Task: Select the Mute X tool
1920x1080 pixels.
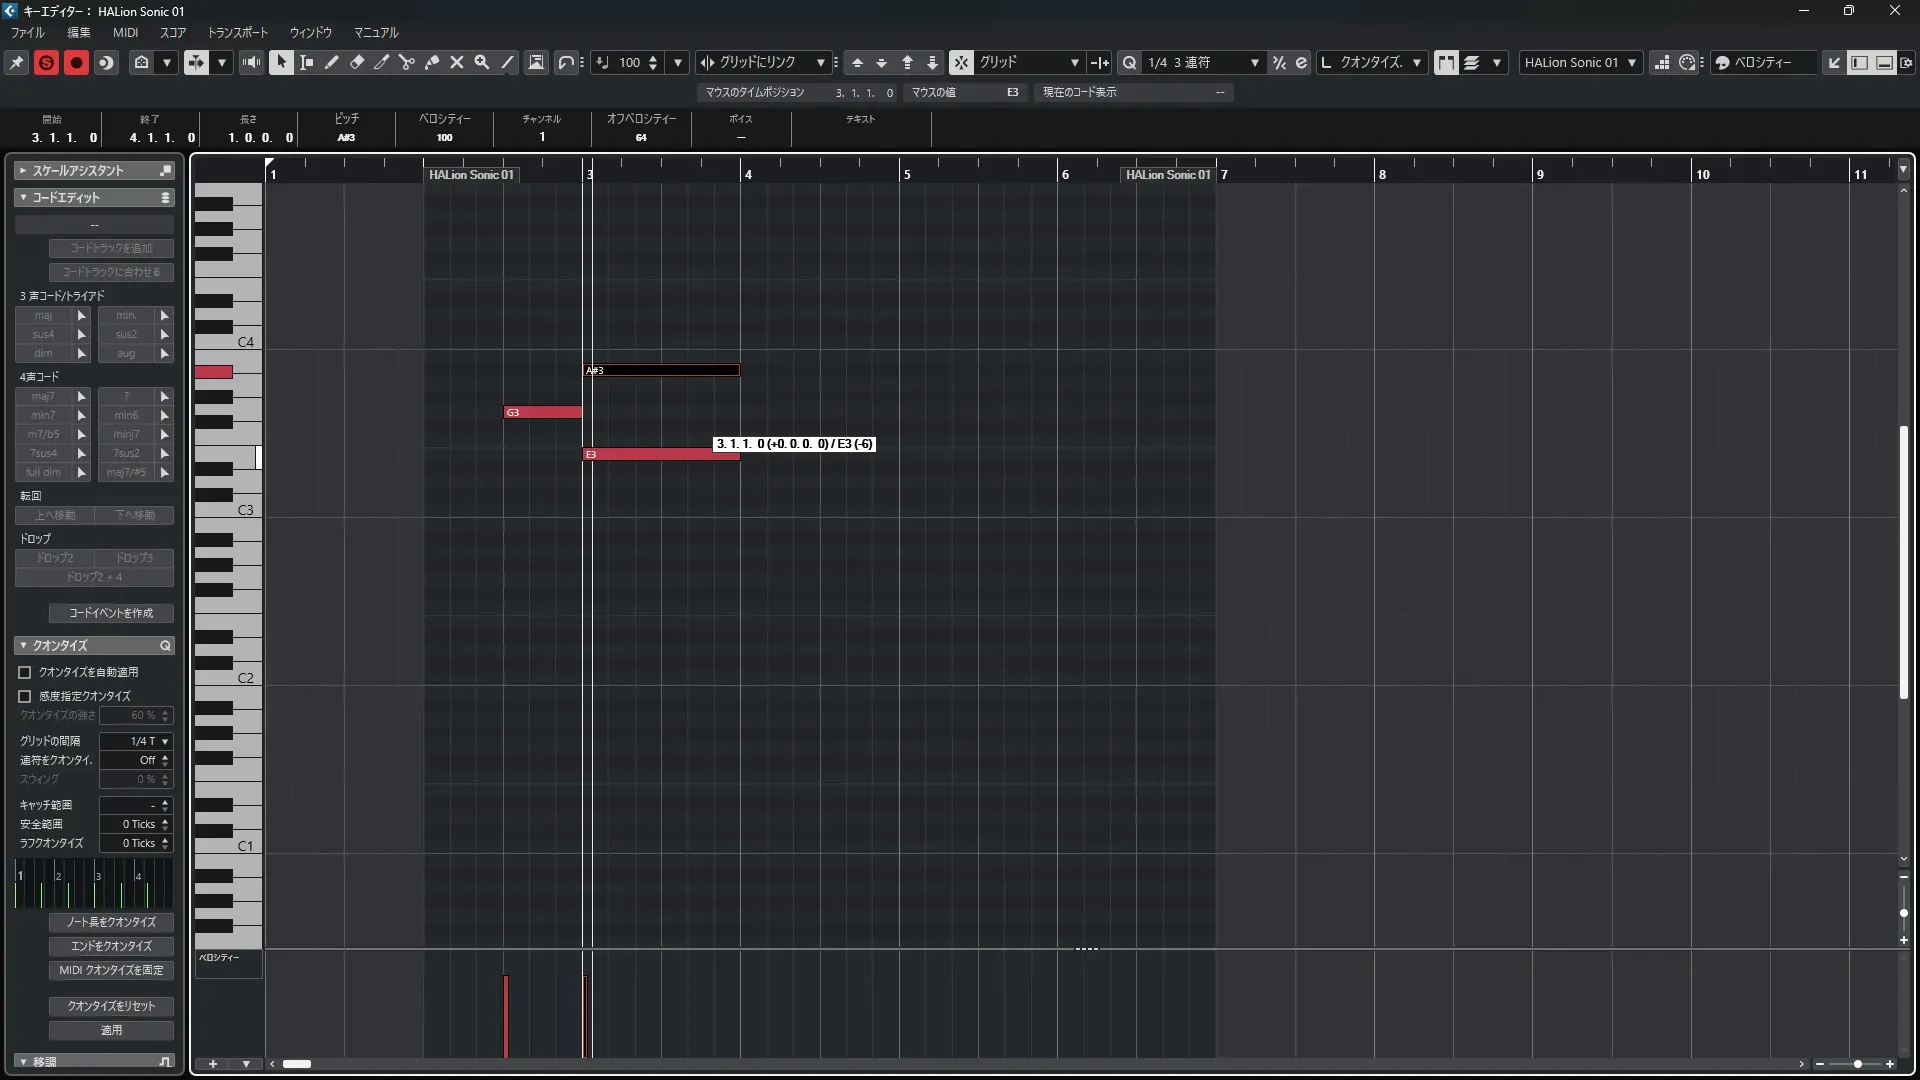Action: [x=457, y=62]
